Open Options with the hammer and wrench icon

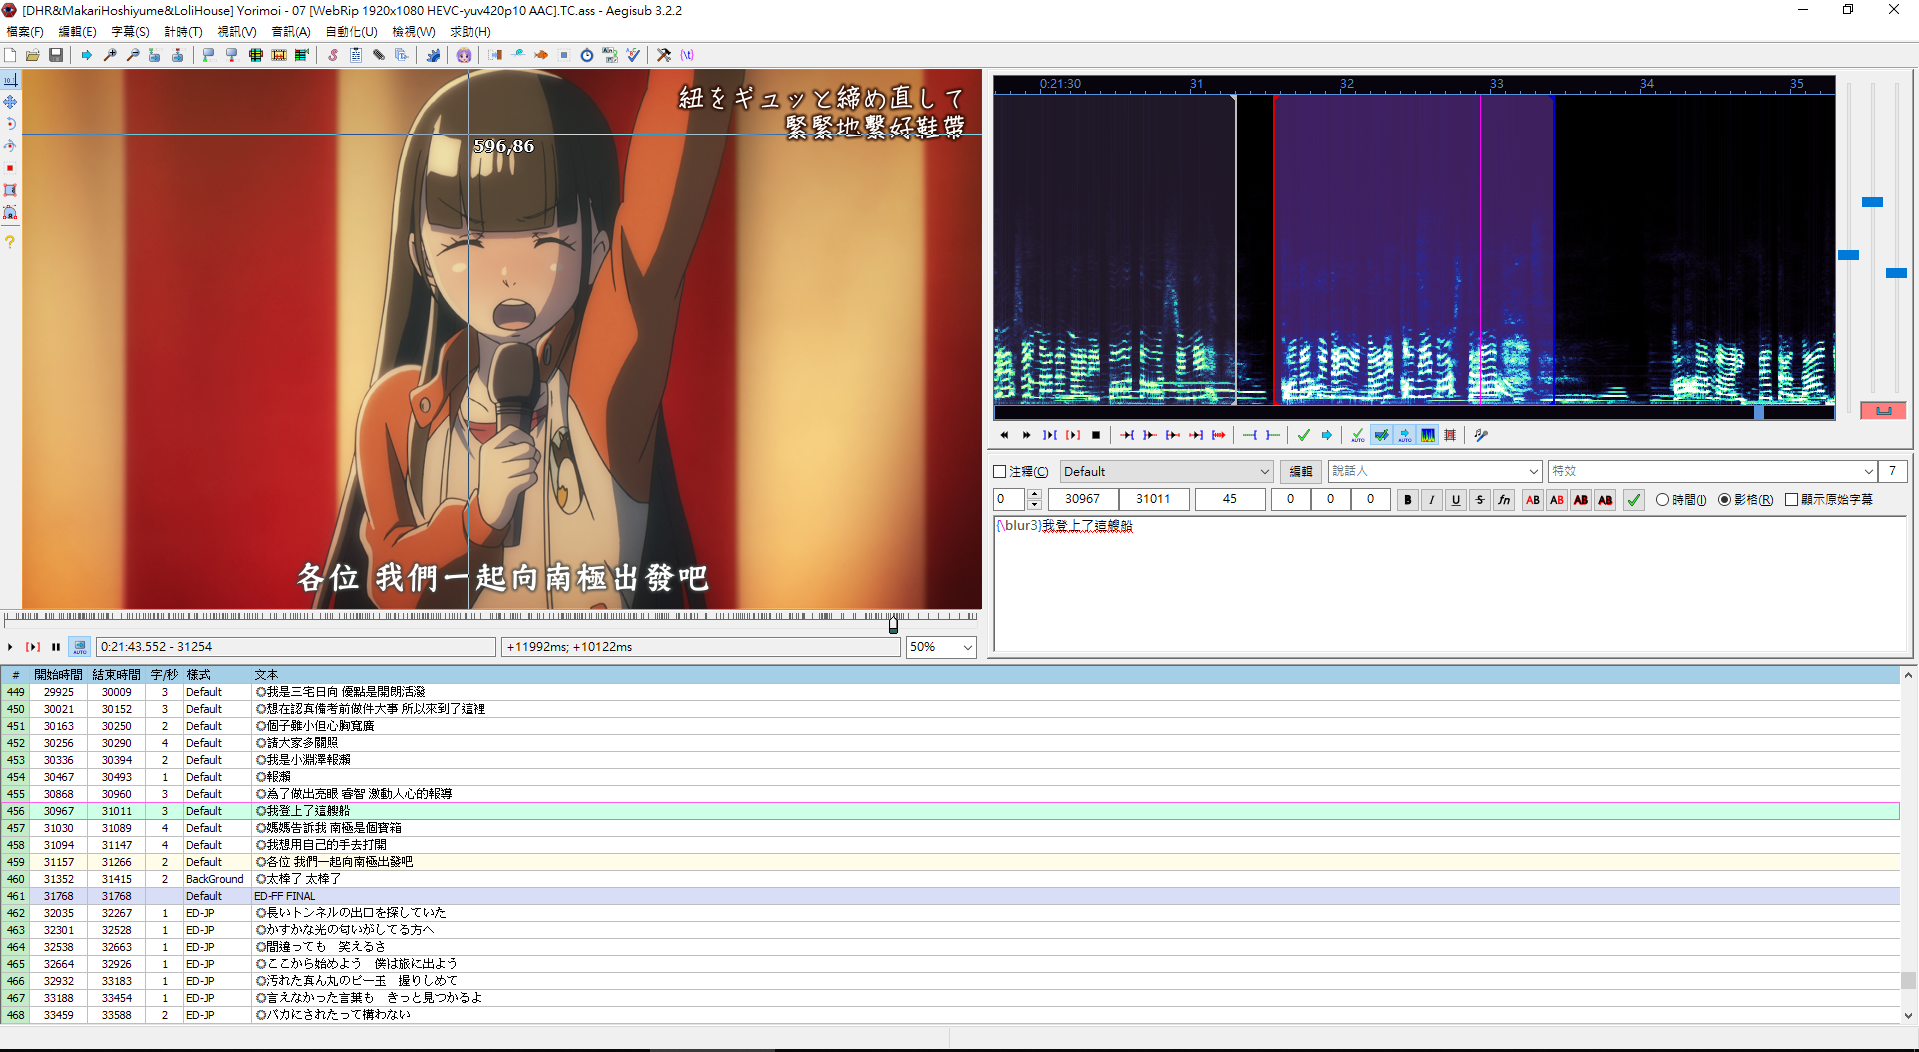coord(664,55)
